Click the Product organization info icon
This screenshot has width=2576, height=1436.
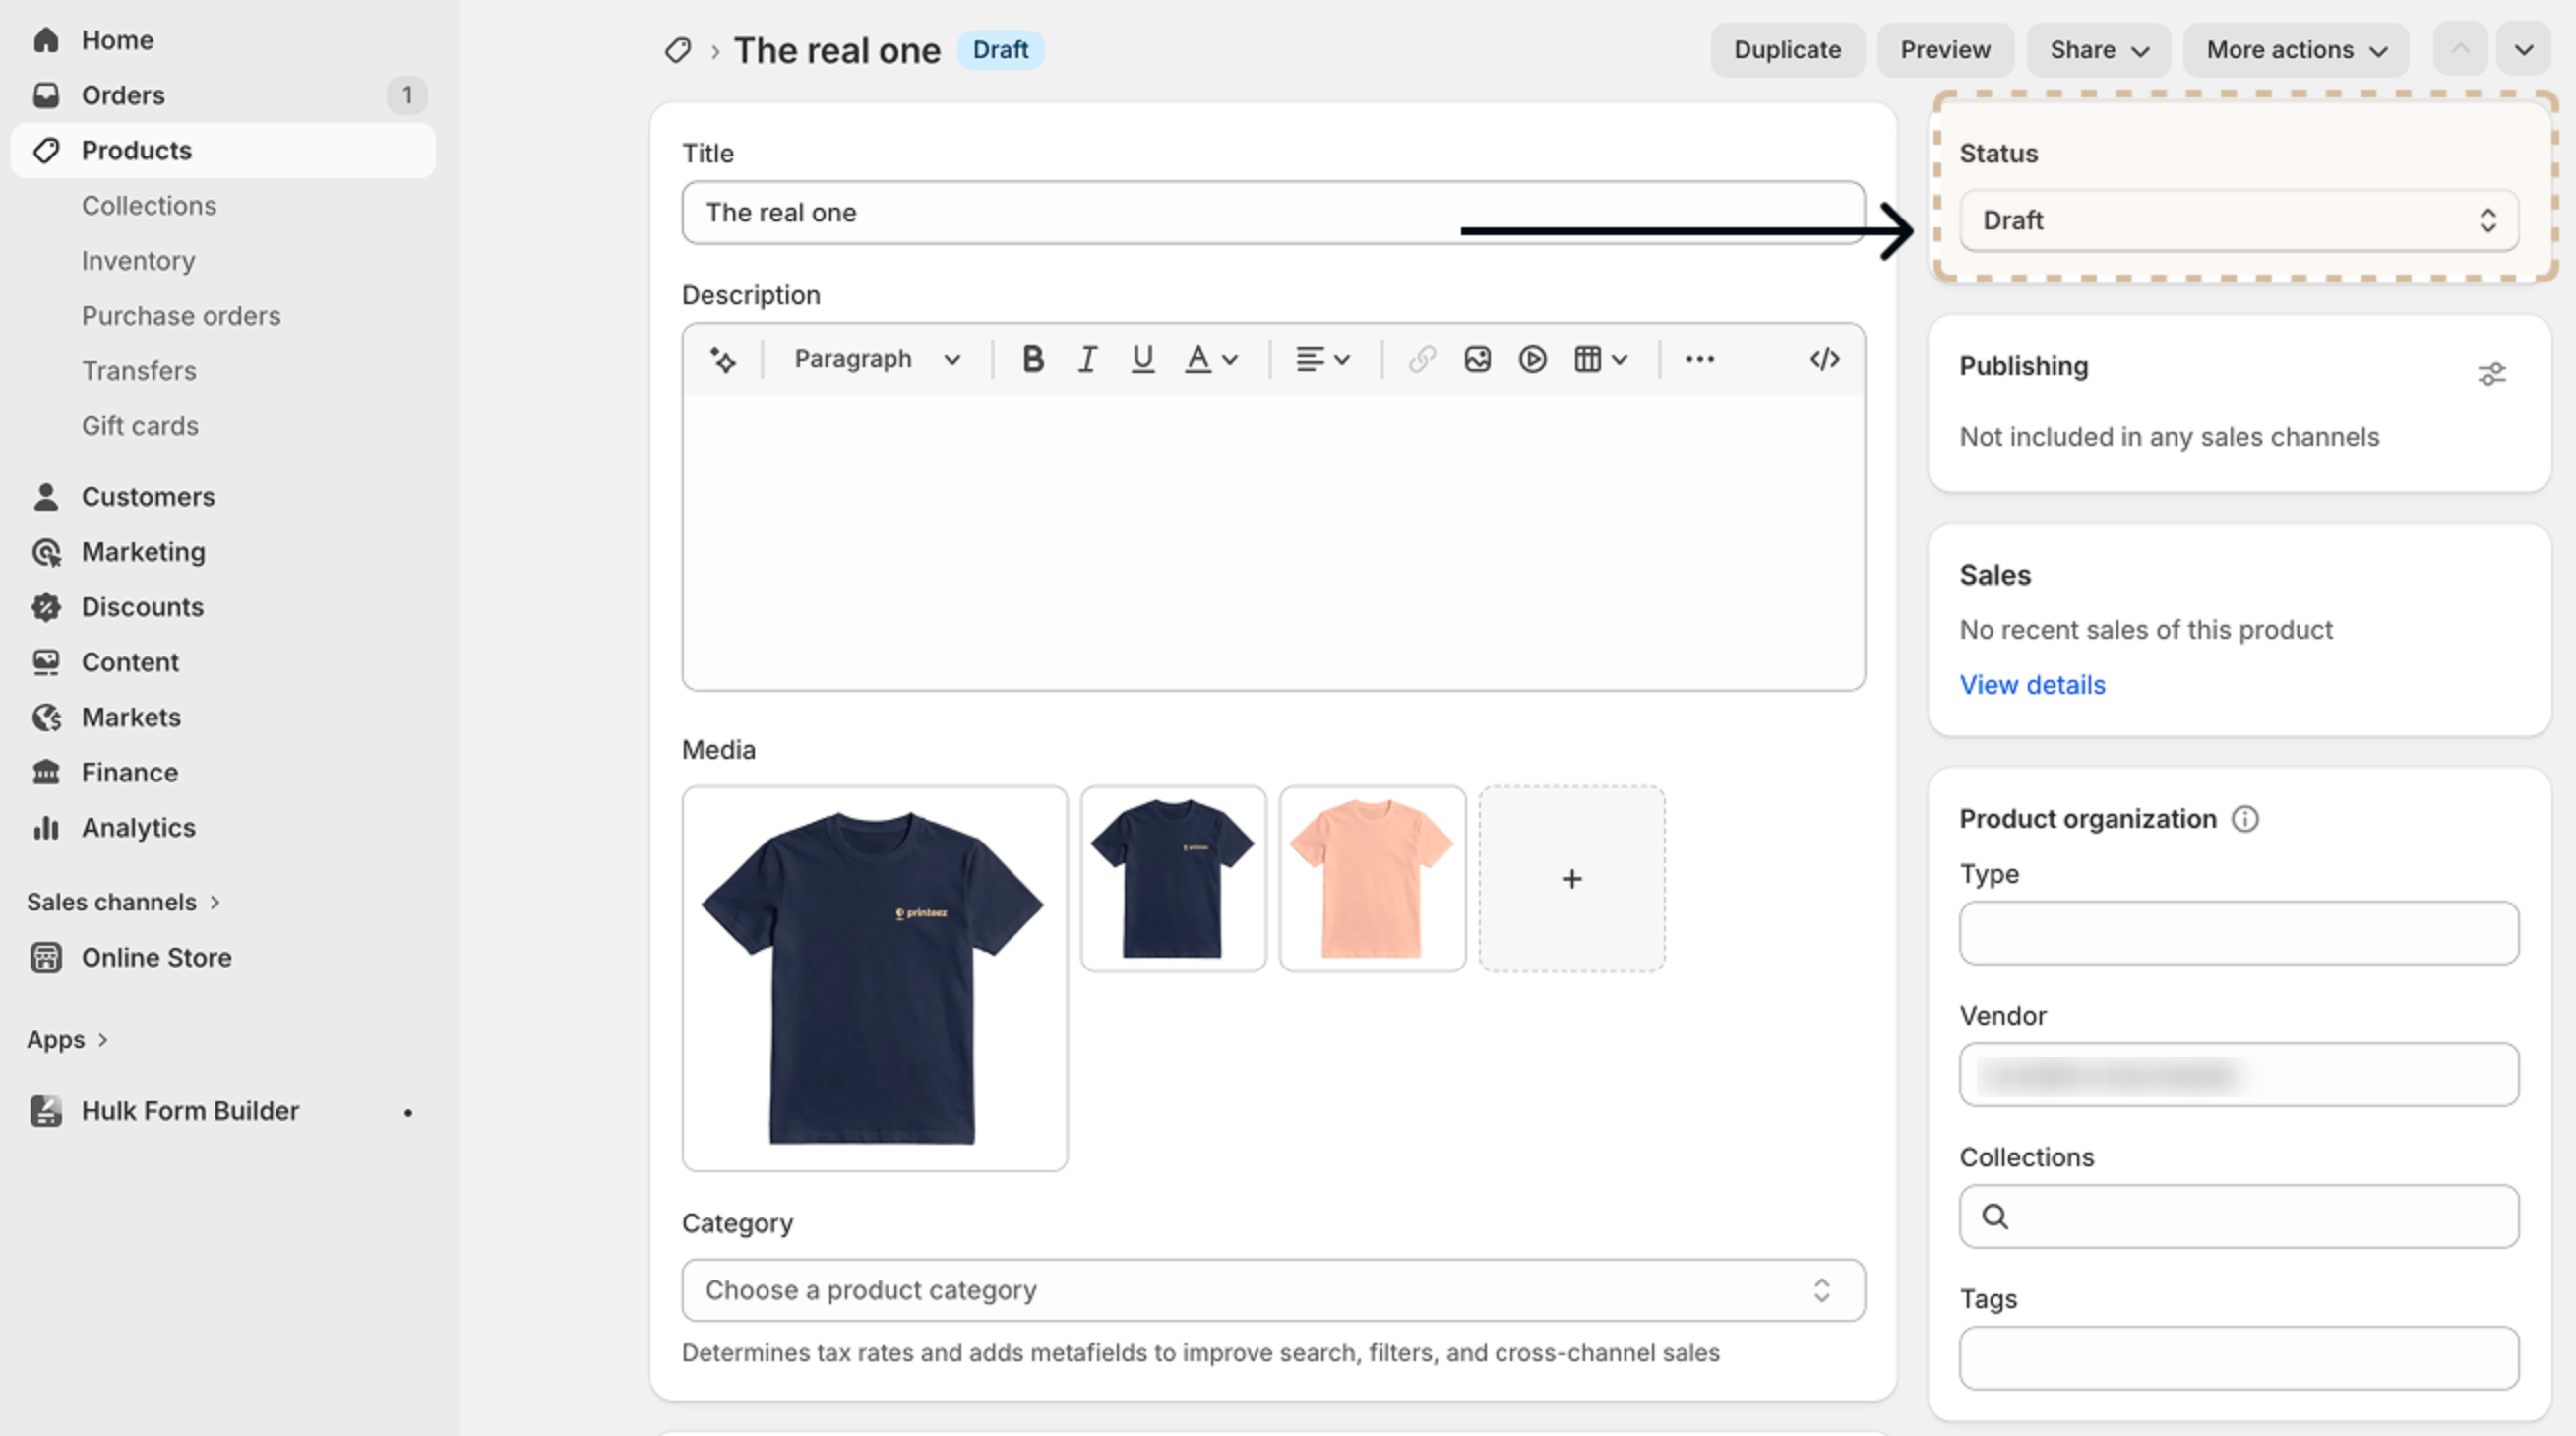click(2245, 819)
